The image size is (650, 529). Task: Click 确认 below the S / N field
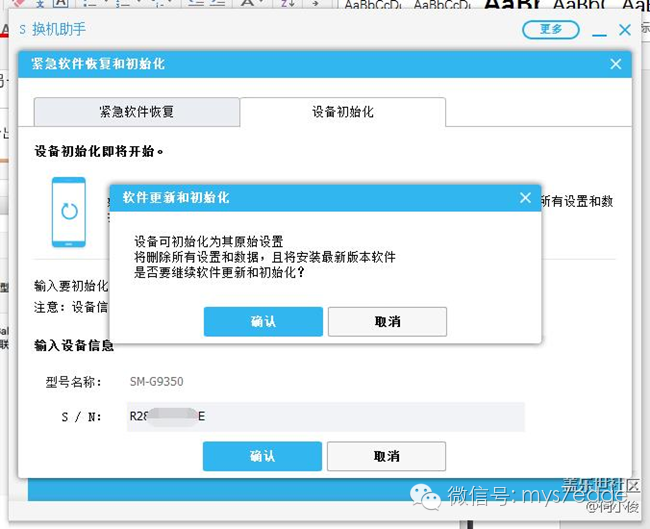tap(262, 456)
